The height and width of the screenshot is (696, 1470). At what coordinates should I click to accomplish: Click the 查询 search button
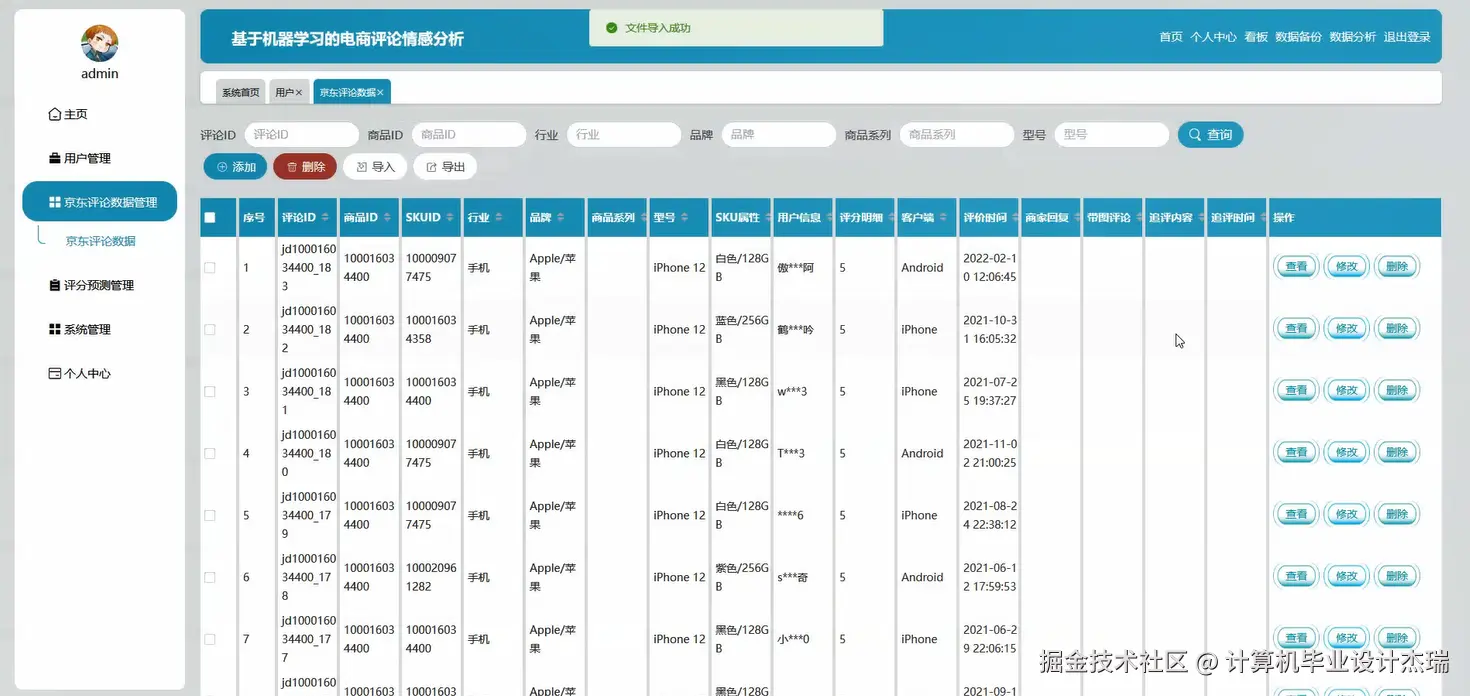pyautogui.click(x=1210, y=135)
